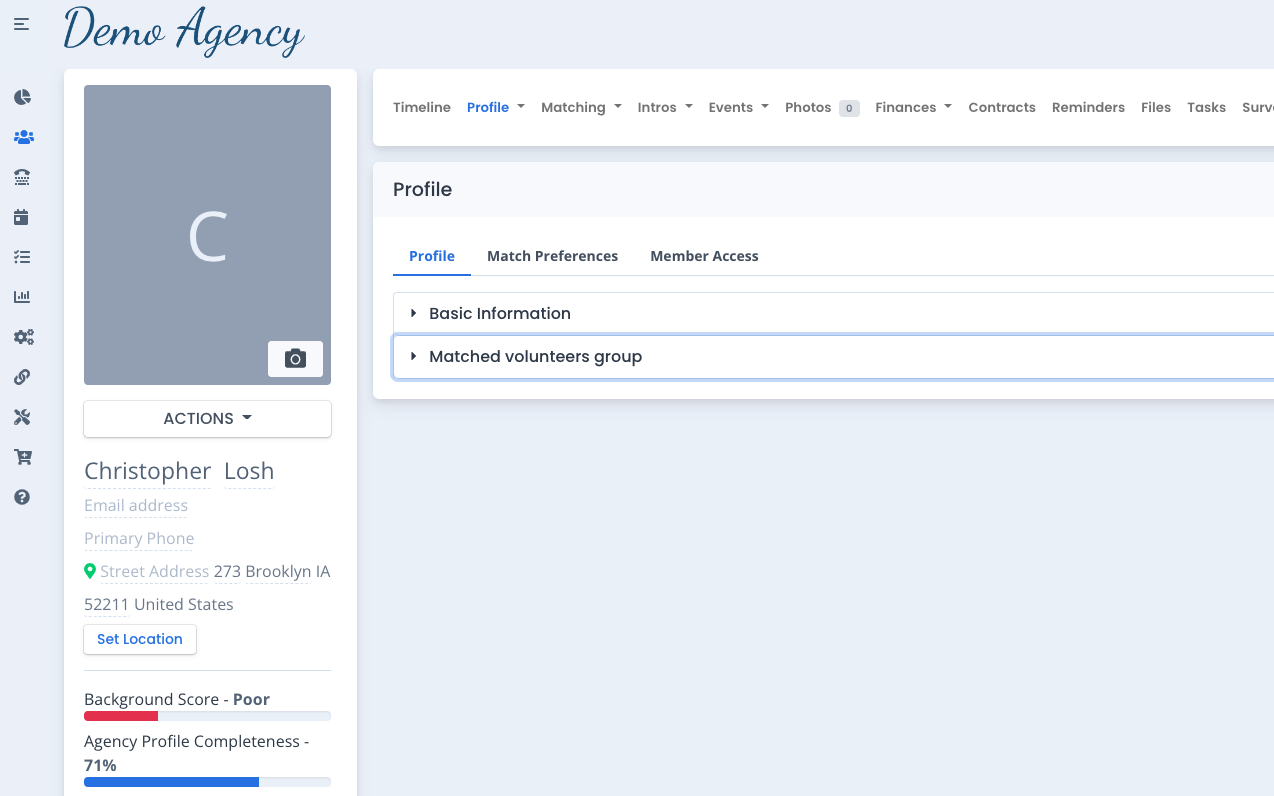Open the calendar icon in sidebar
The height and width of the screenshot is (796, 1274).
(22, 217)
